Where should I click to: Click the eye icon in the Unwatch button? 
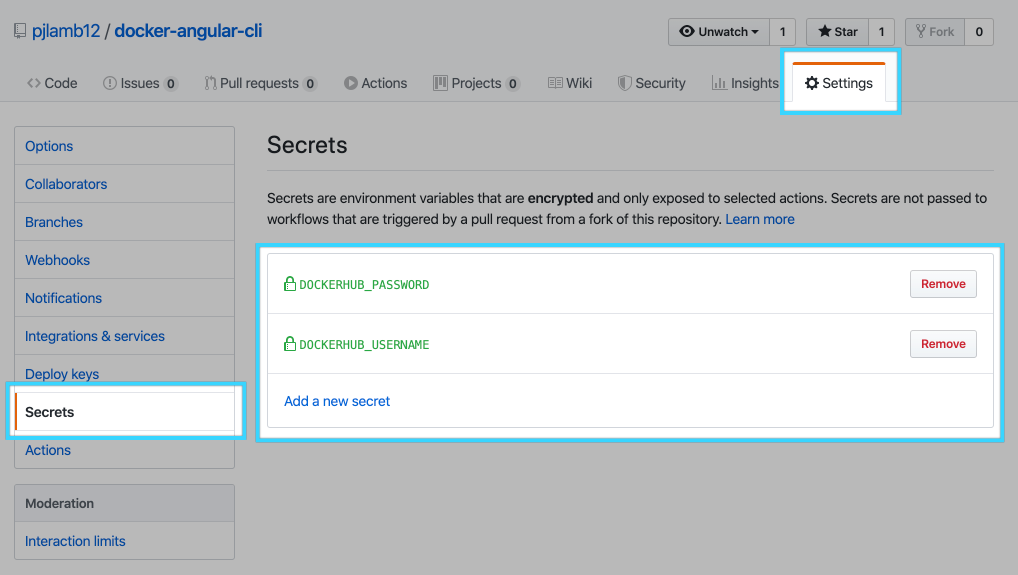686,31
